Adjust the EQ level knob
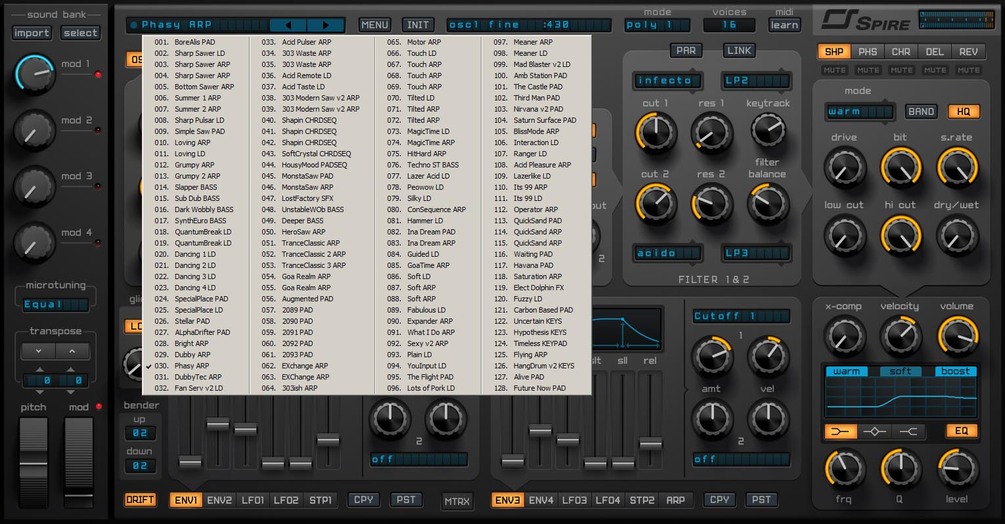Viewport: 1005px width, 524px height. (x=958, y=468)
